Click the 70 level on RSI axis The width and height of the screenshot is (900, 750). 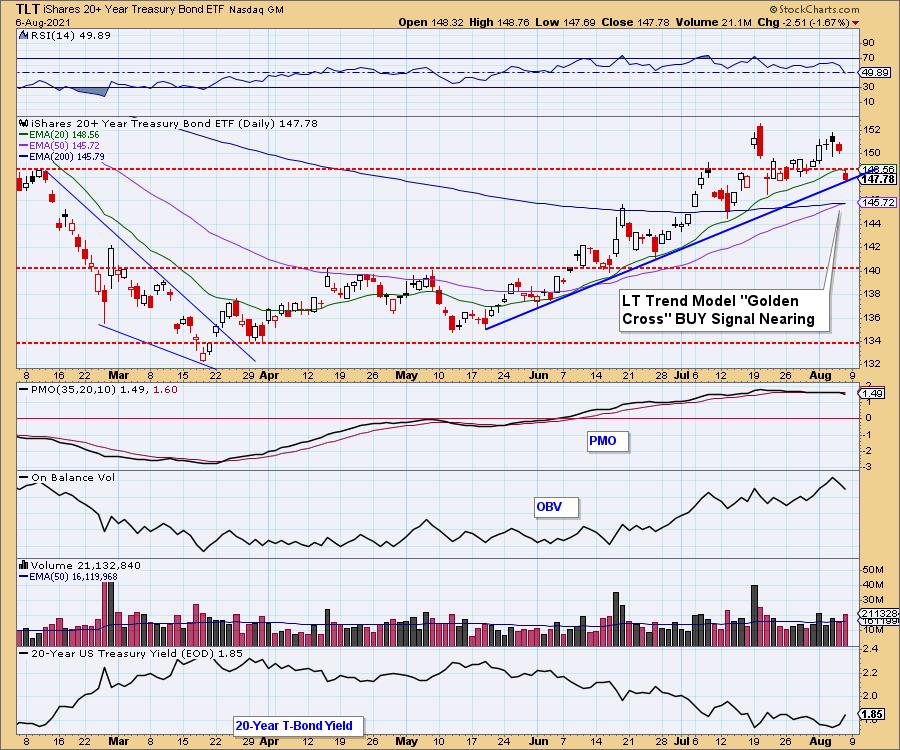click(868, 58)
